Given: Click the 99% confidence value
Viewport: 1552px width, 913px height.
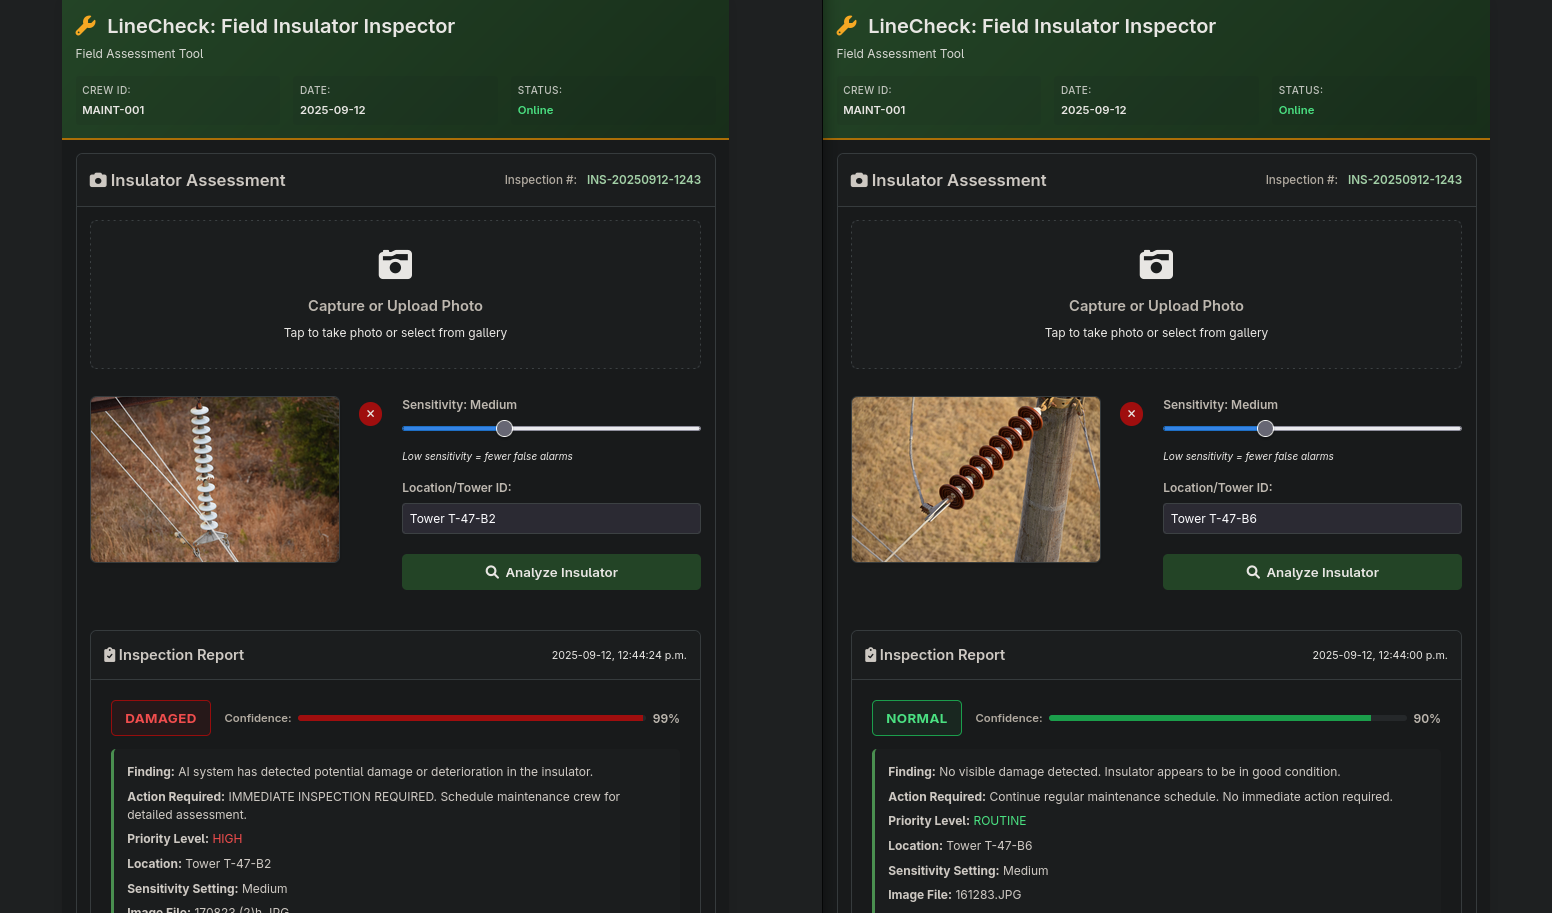Looking at the screenshot, I should coord(666,719).
